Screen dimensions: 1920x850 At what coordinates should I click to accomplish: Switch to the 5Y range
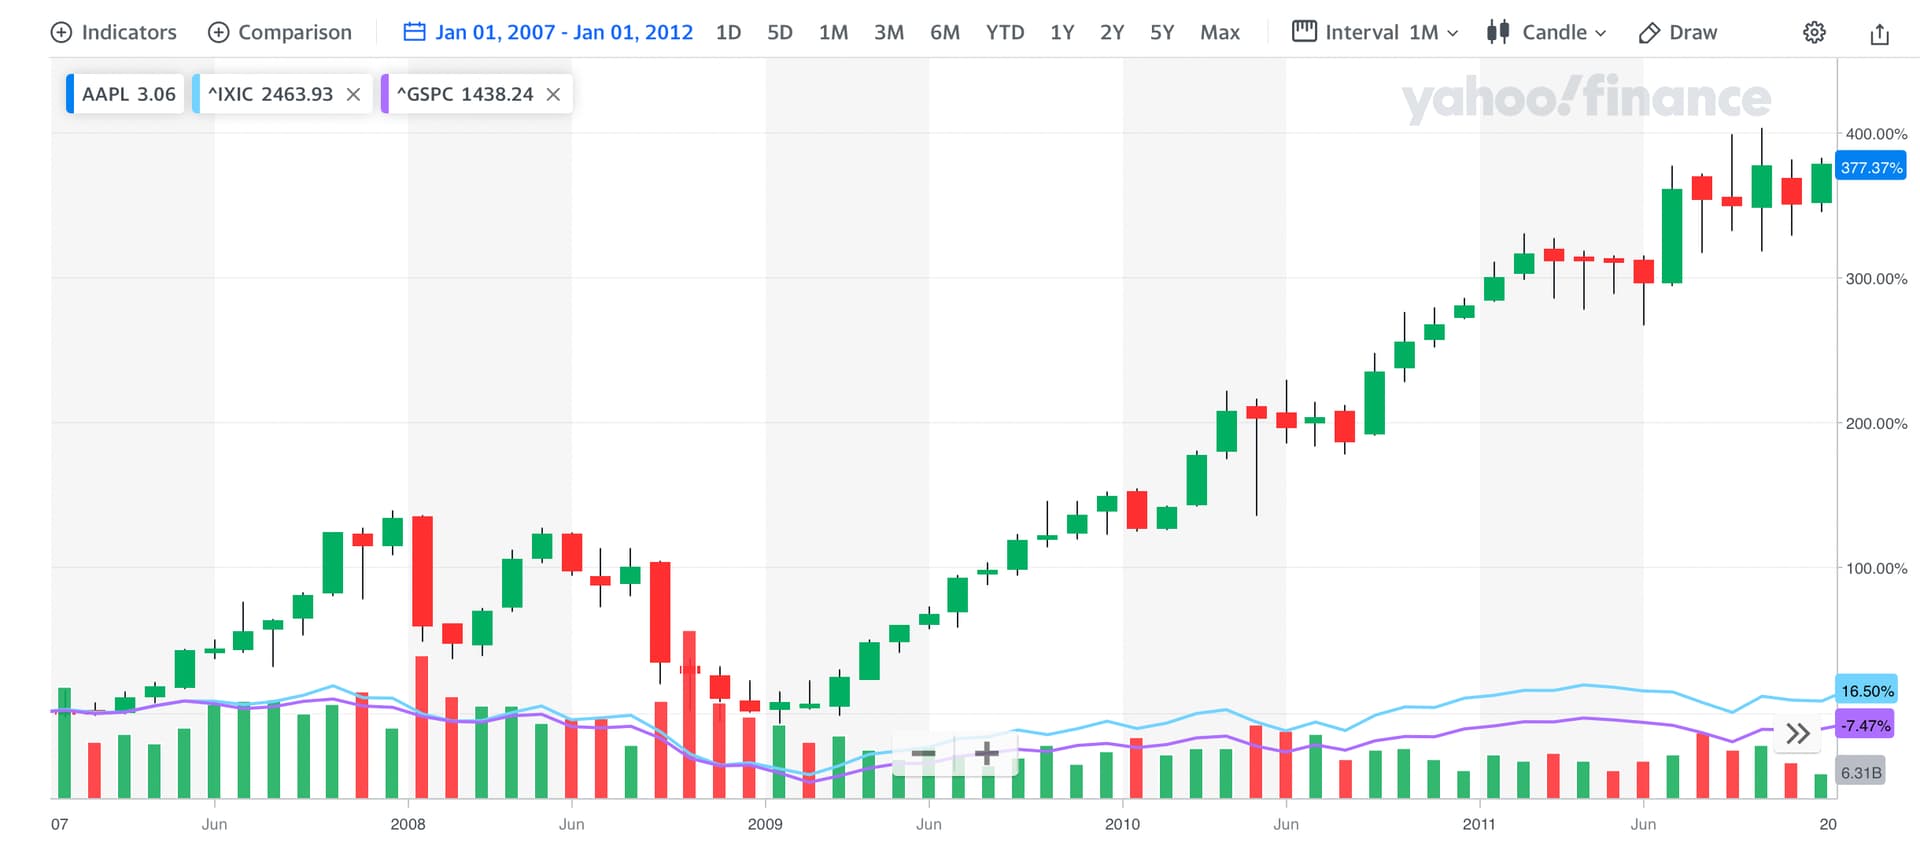1162,32
